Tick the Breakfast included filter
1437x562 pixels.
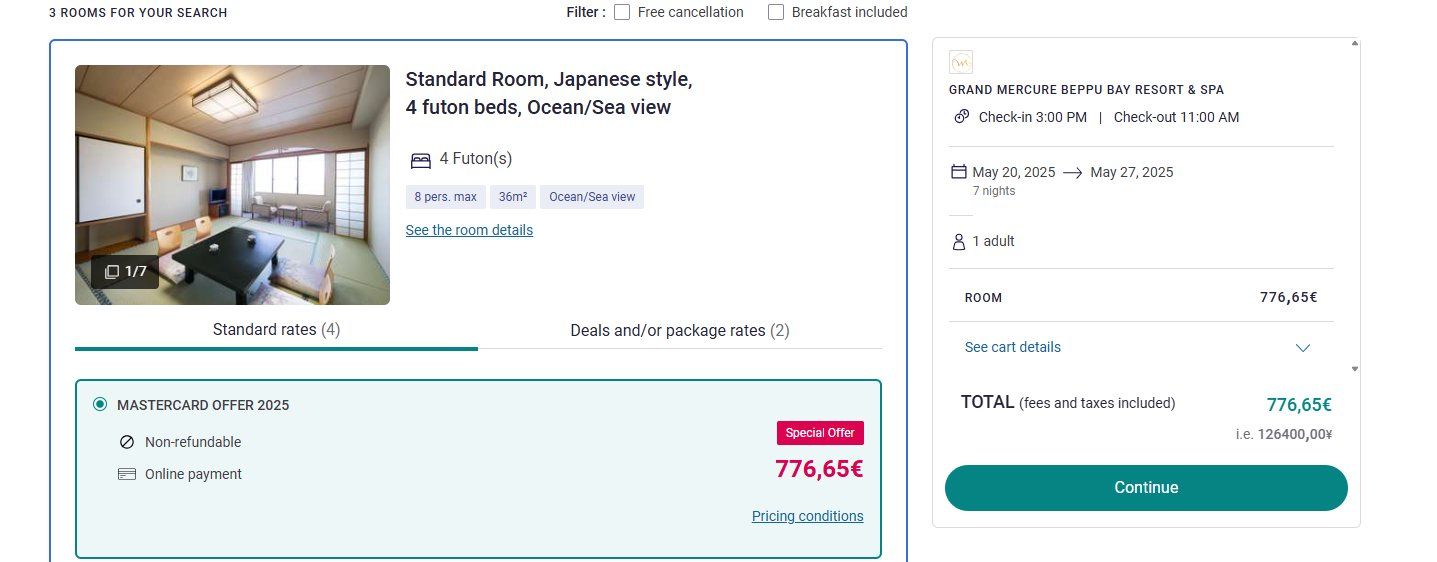[x=776, y=12]
